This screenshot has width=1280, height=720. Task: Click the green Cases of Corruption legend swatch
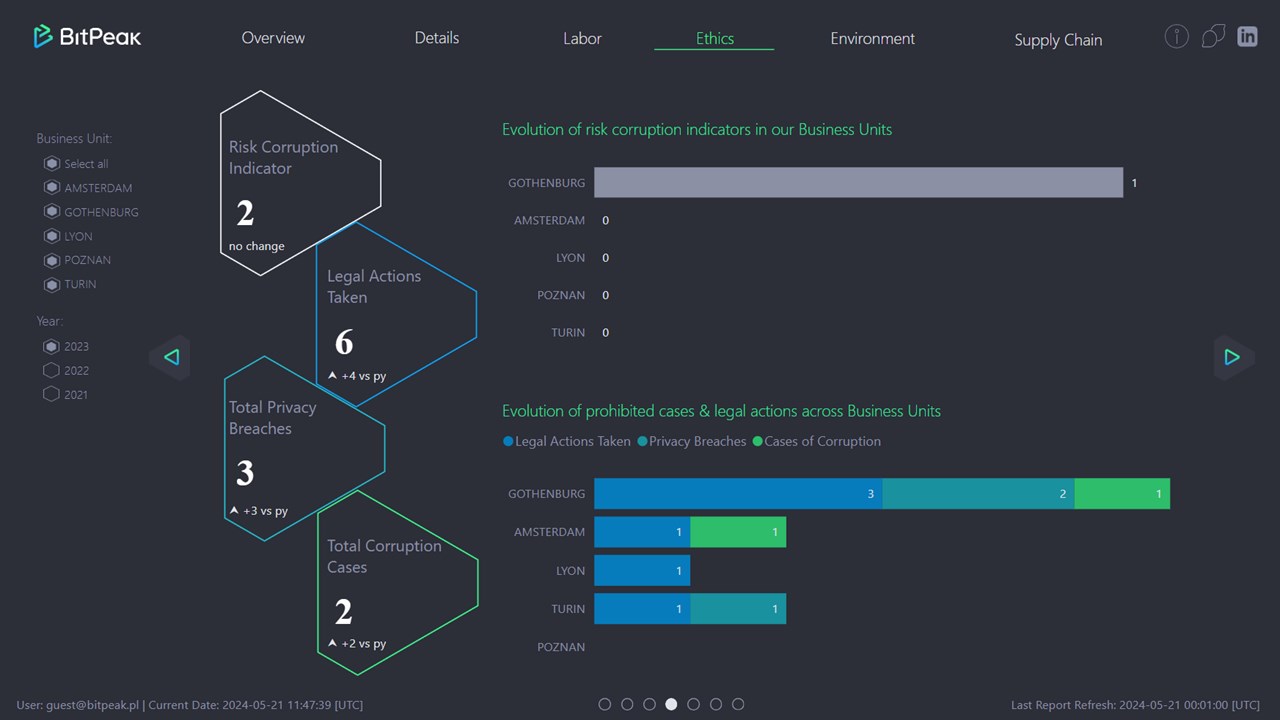pos(757,441)
